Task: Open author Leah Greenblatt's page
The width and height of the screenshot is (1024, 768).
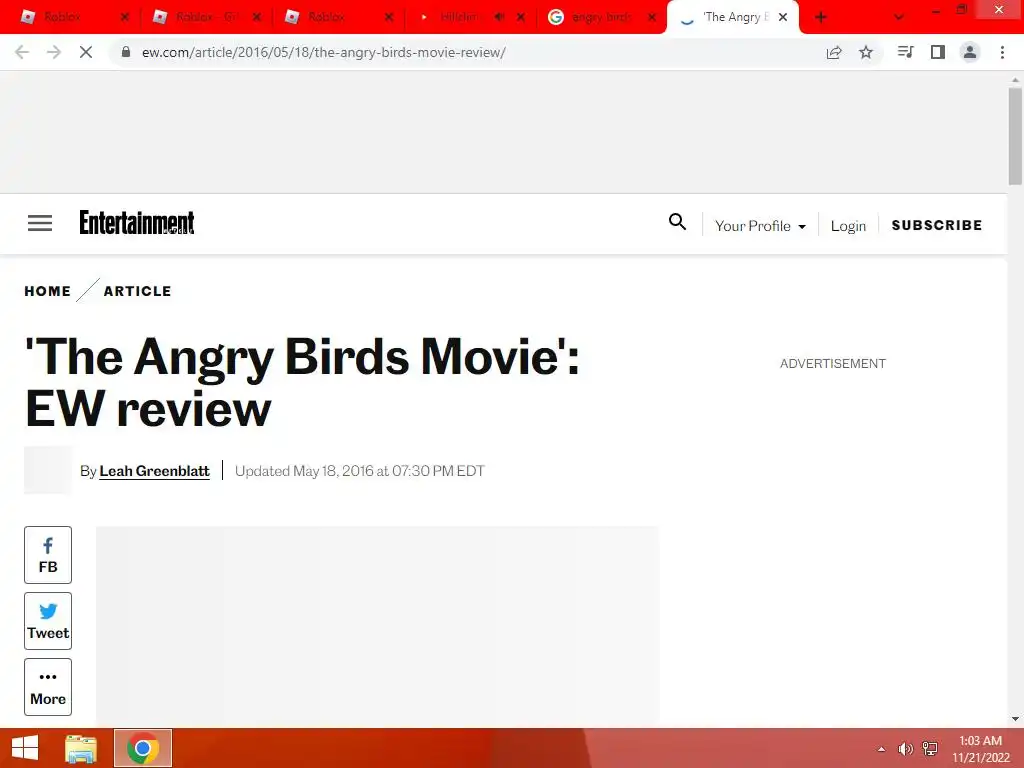Action: (x=154, y=471)
